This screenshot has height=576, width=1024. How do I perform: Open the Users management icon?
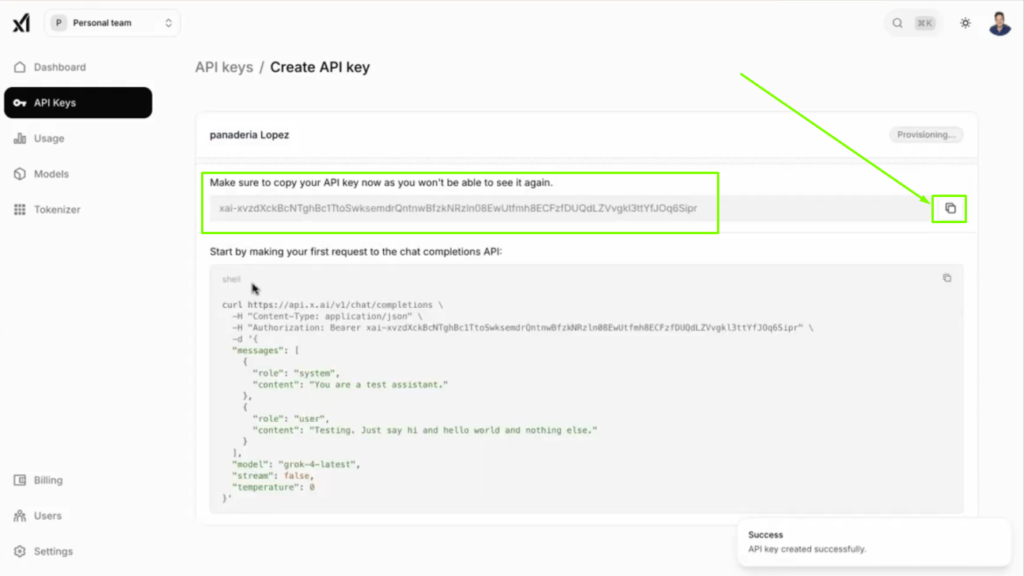pyautogui.click(x=21, y=515)
